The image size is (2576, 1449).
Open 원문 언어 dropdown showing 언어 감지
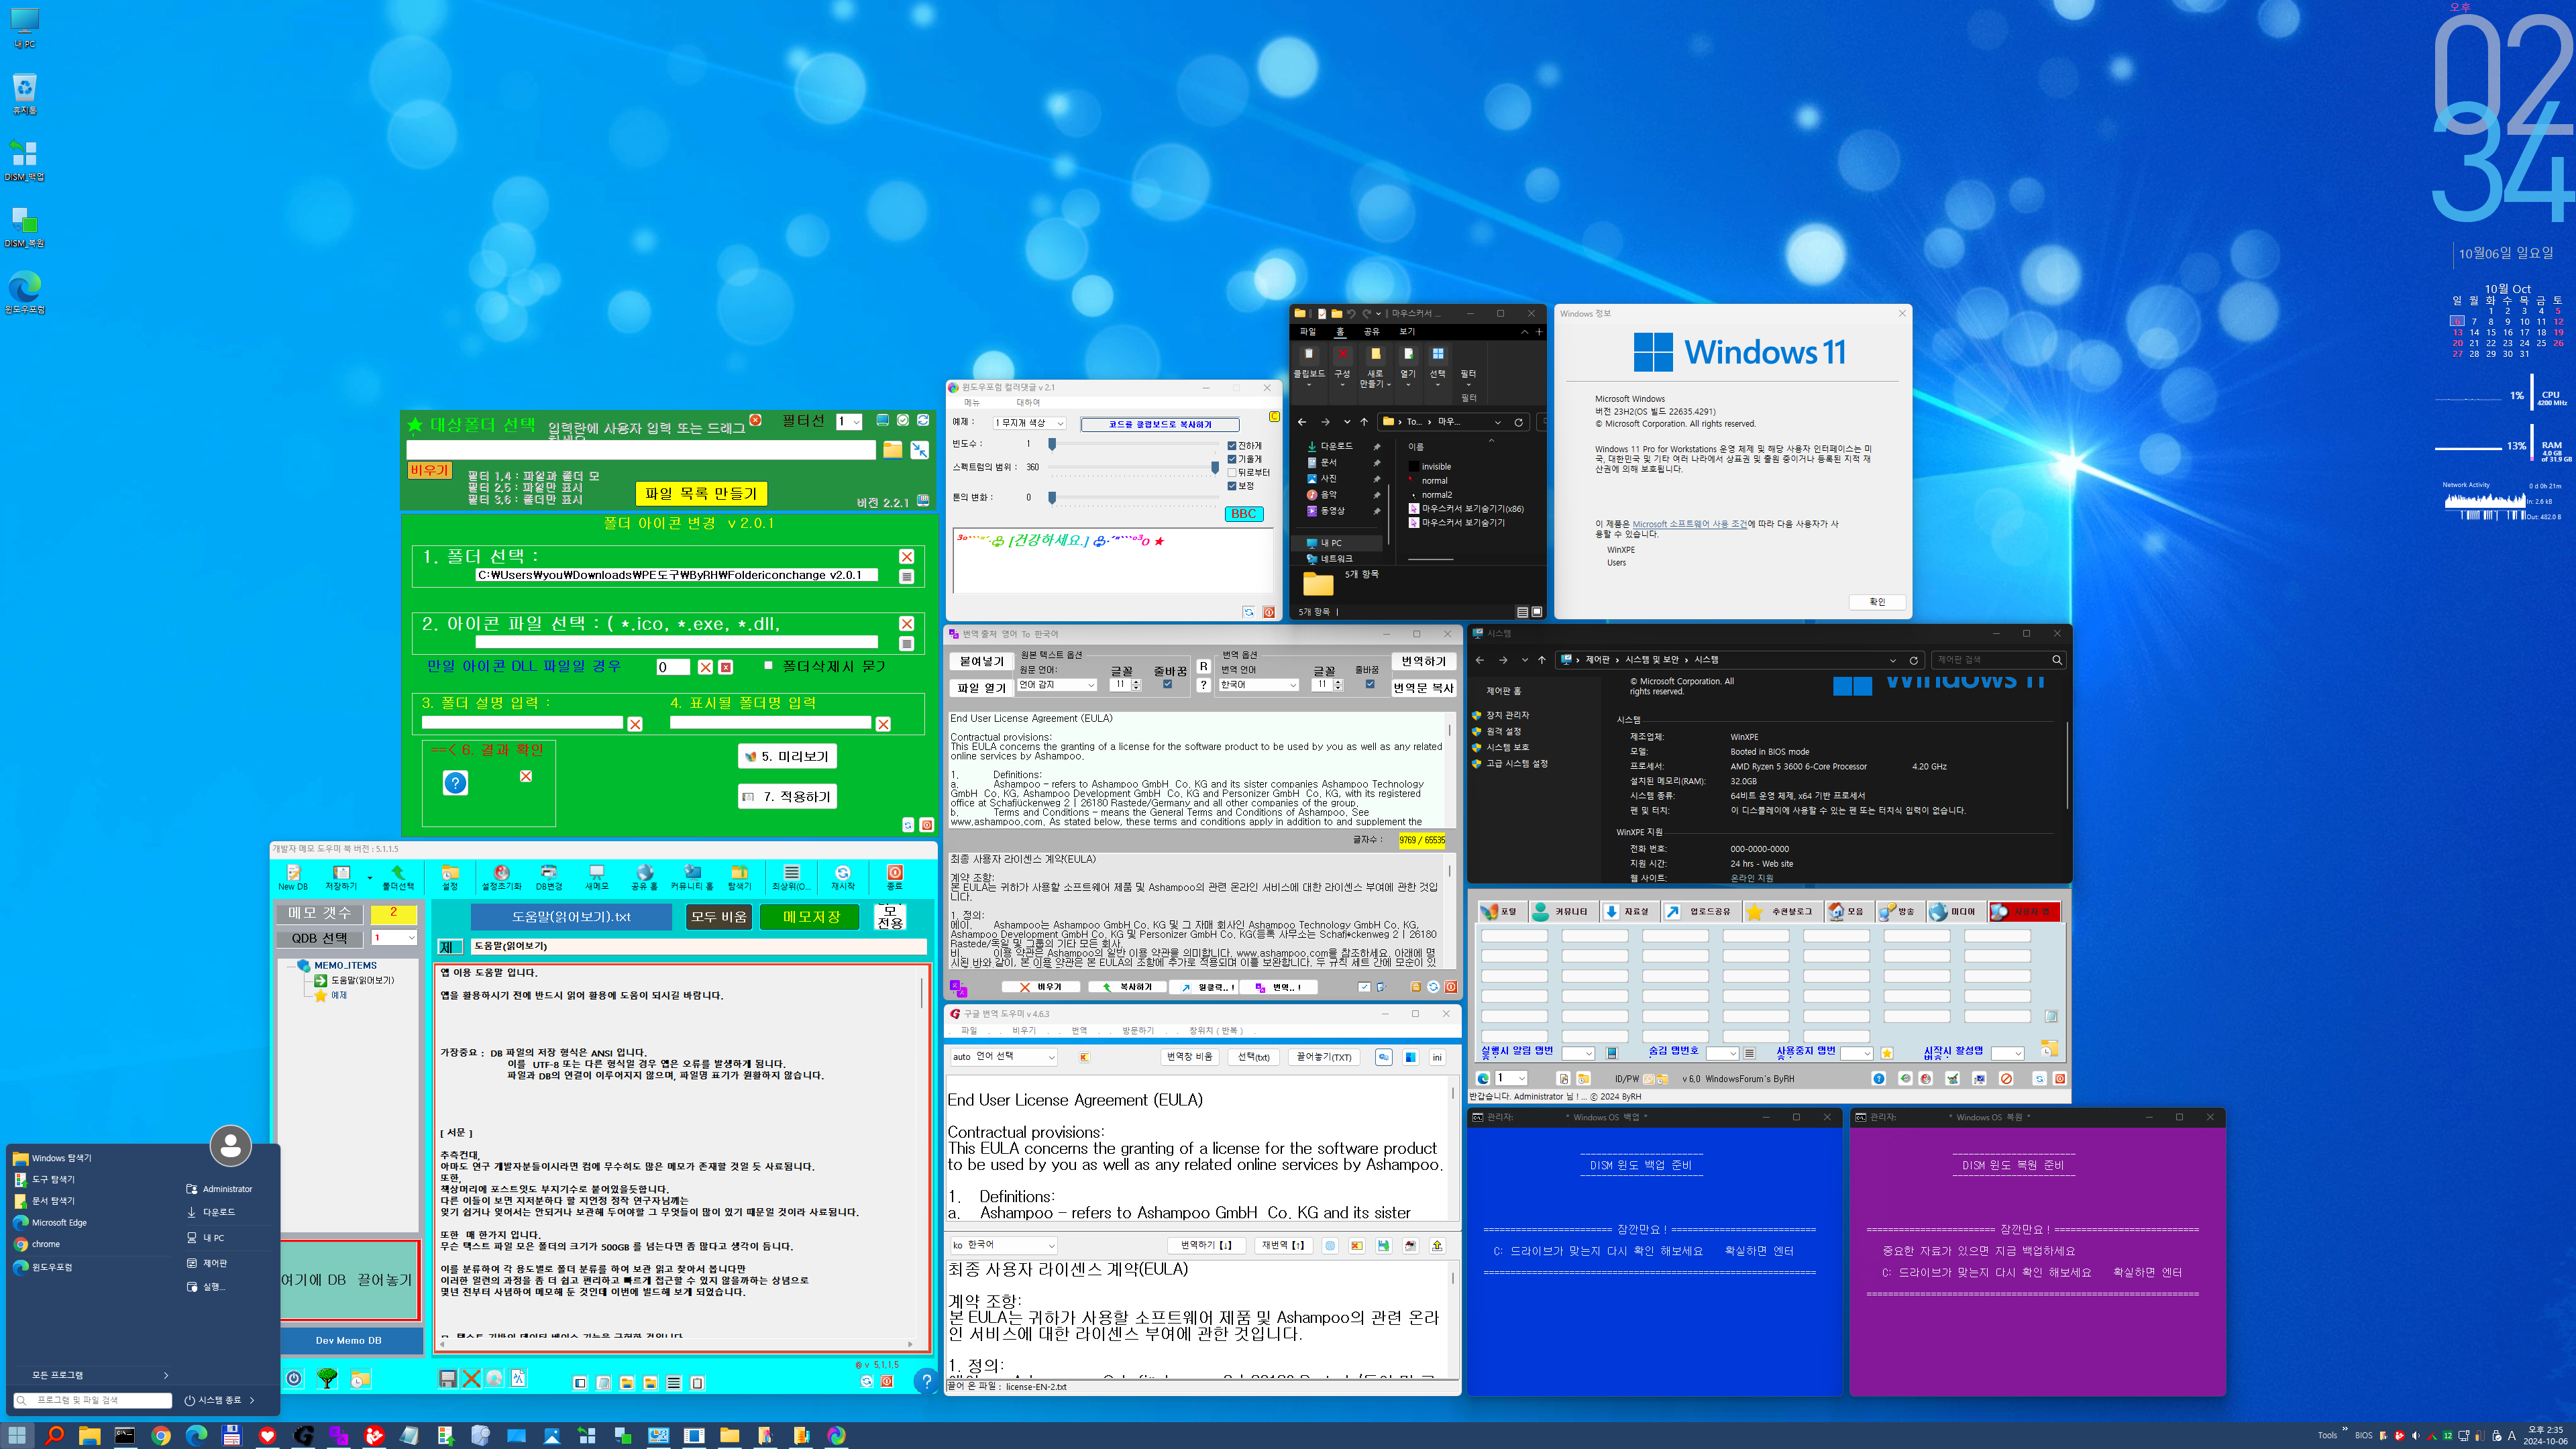1057,685
